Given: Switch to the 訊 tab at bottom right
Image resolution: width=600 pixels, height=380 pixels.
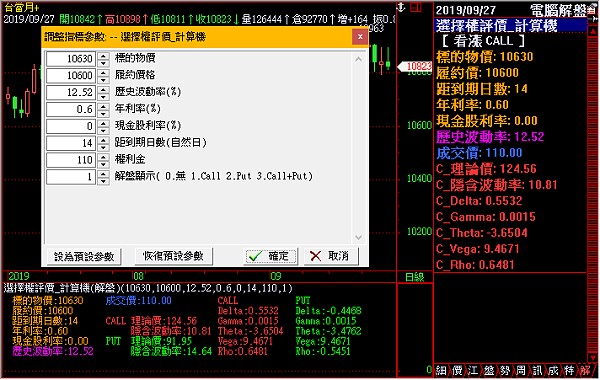Looking at the screenshot, I should coord(537,370).
